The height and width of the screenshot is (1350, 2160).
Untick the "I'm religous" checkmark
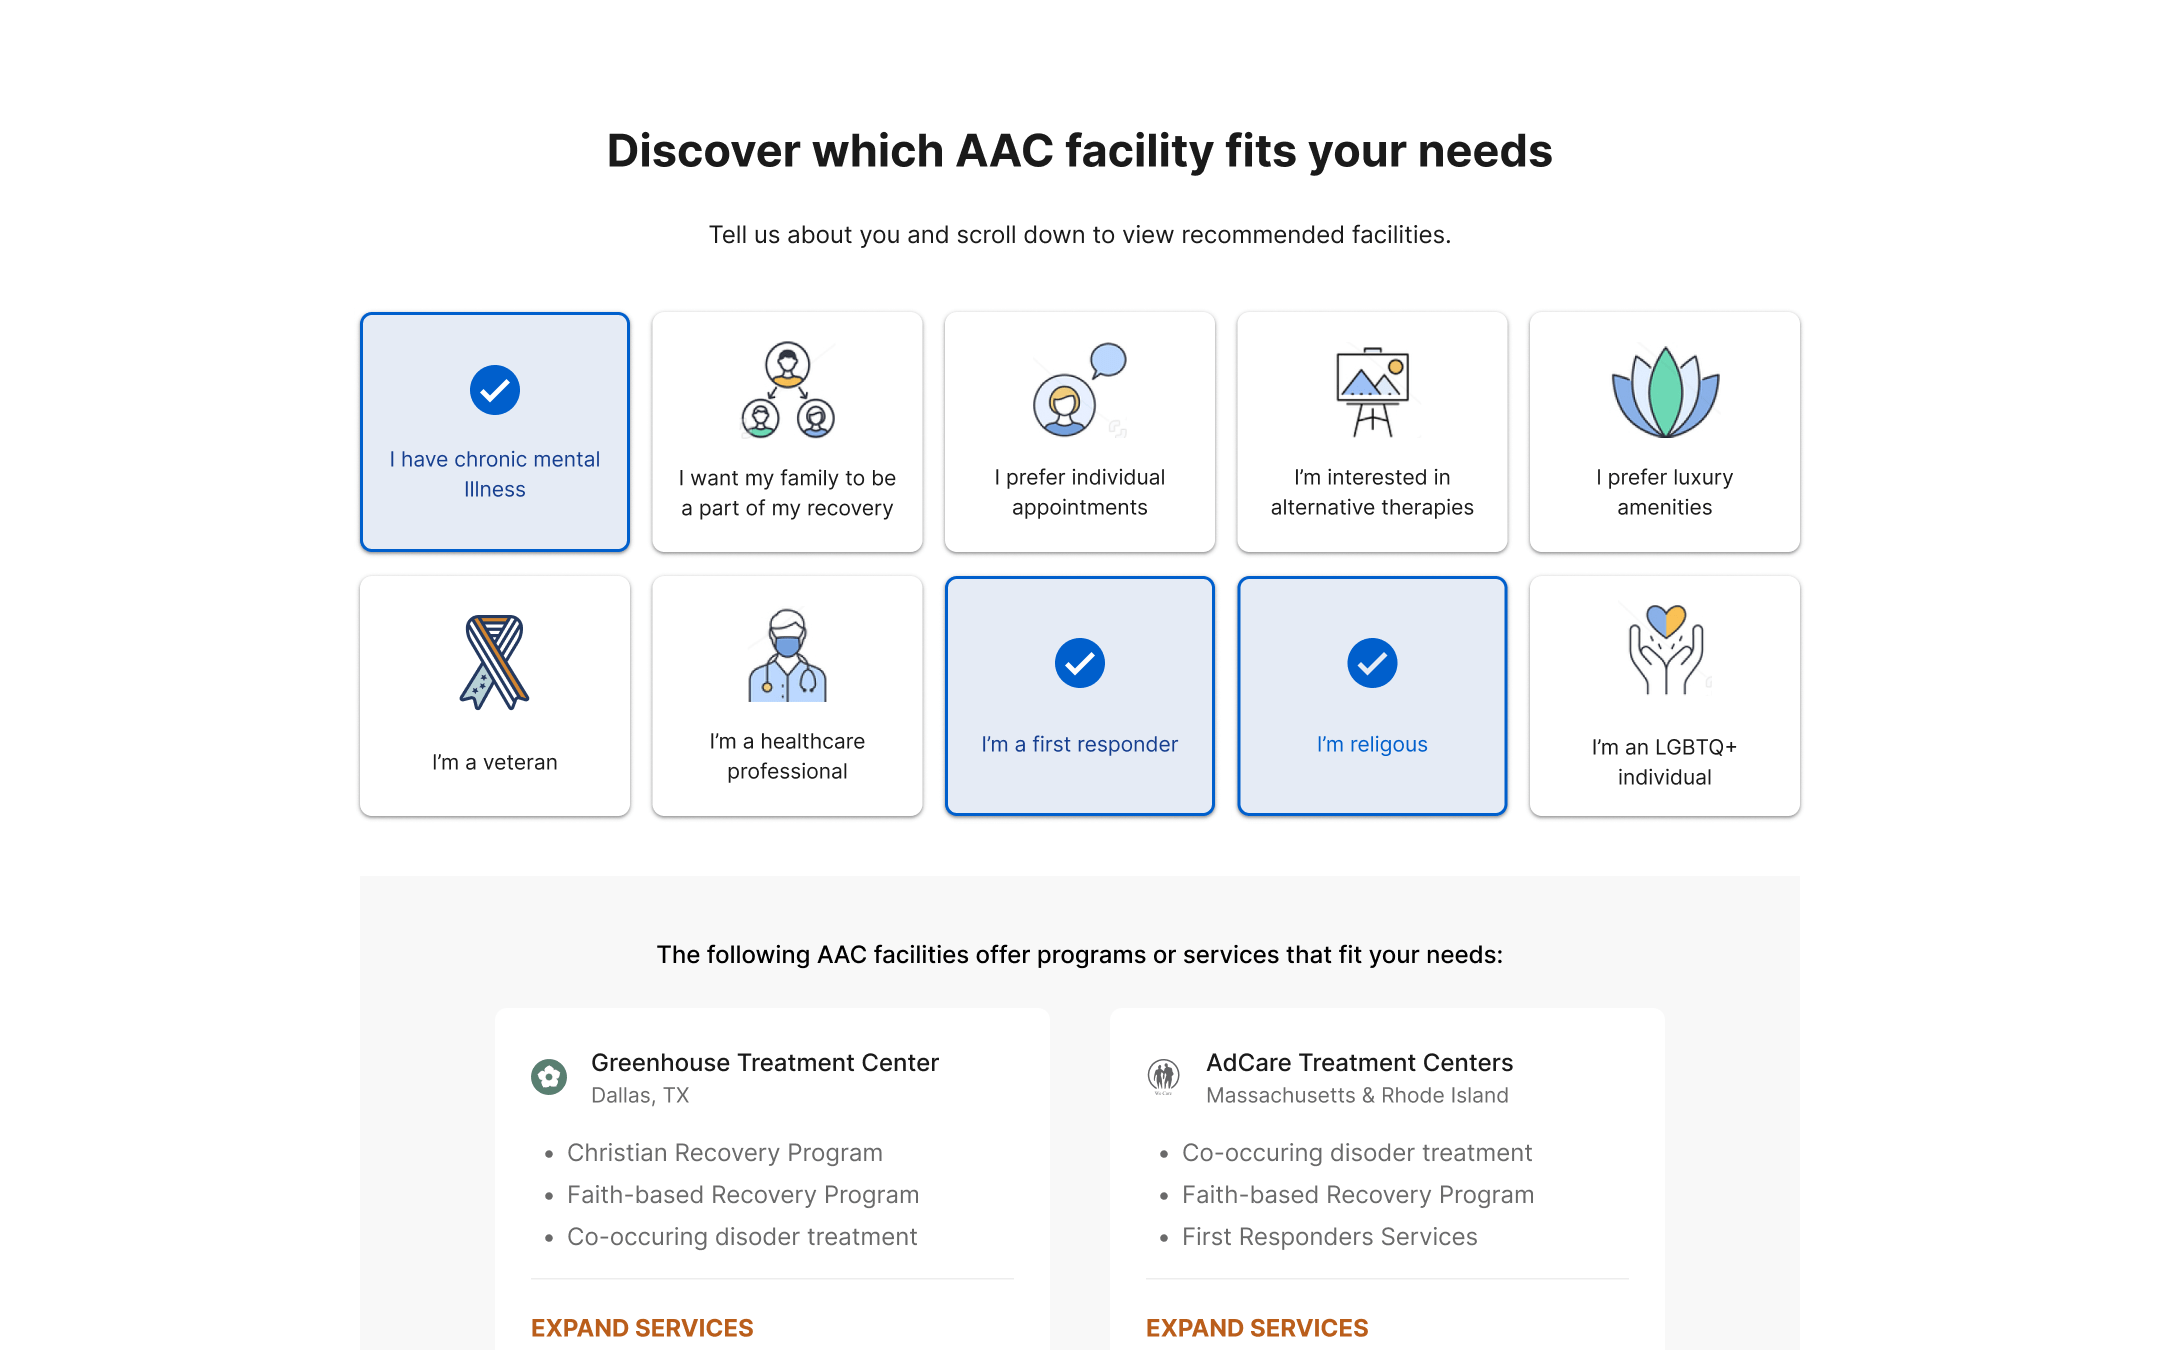pyautogui.click(x=1372, y=663)
